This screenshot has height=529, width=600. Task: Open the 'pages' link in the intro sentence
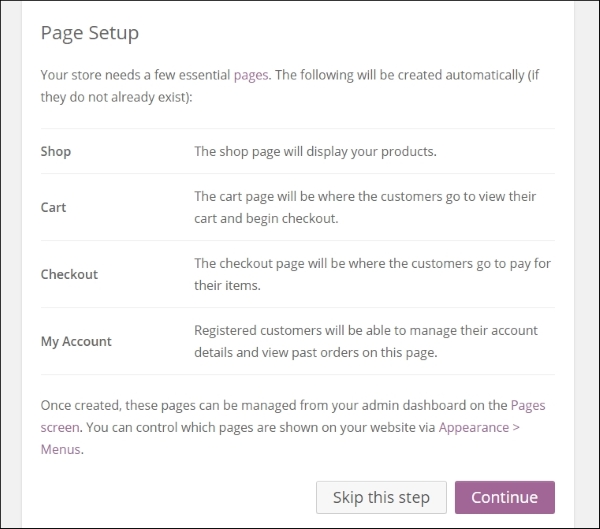(251, 75)
